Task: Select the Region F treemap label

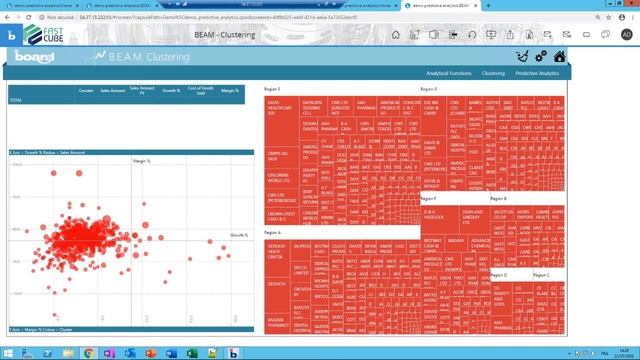Action: click(429, 198)
